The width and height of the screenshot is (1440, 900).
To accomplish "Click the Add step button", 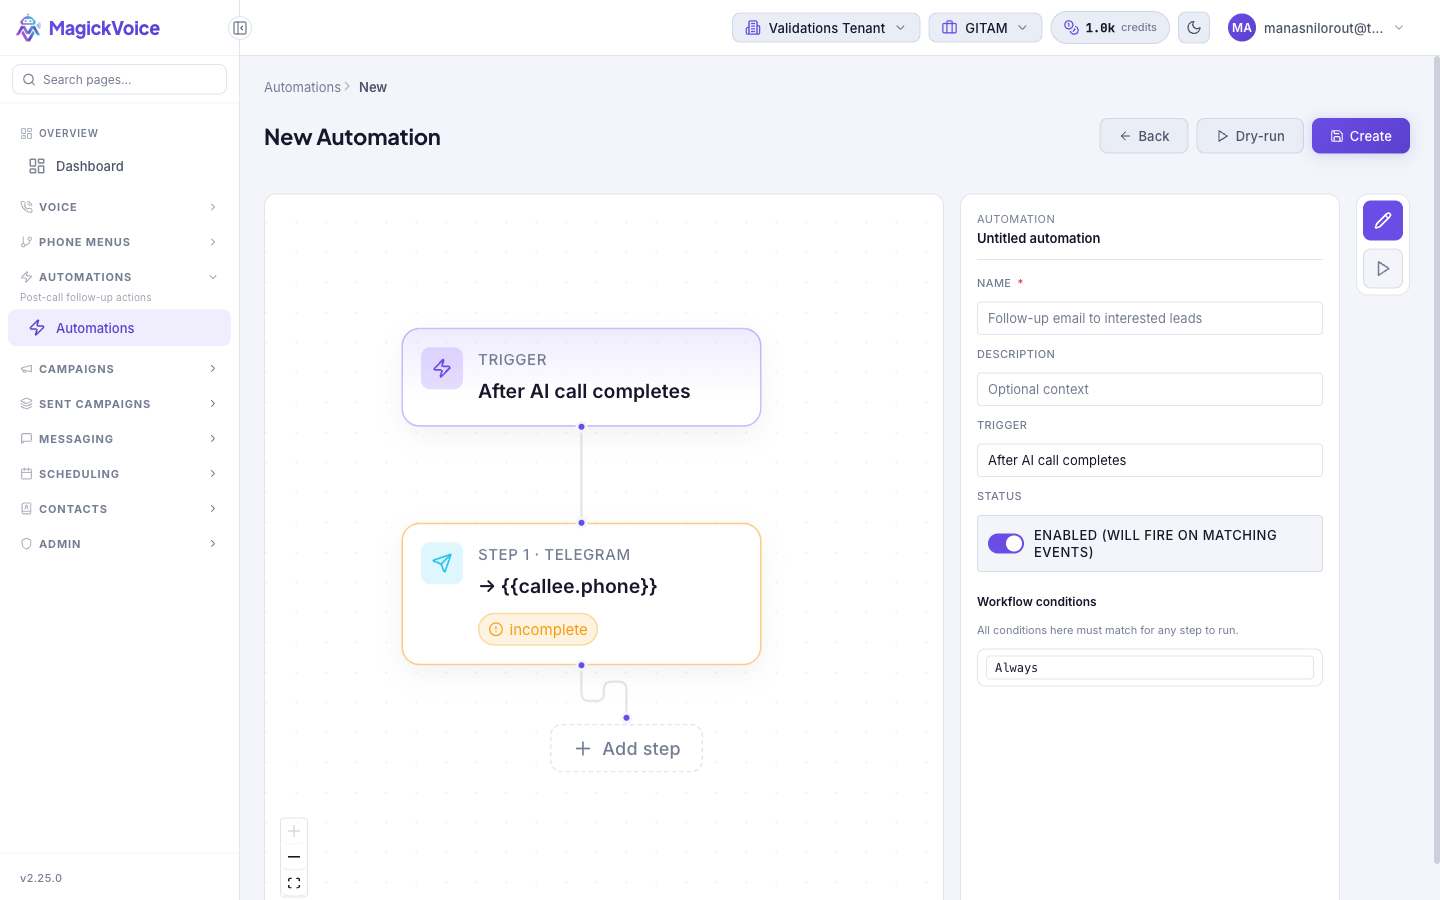I will pos(627,749).
